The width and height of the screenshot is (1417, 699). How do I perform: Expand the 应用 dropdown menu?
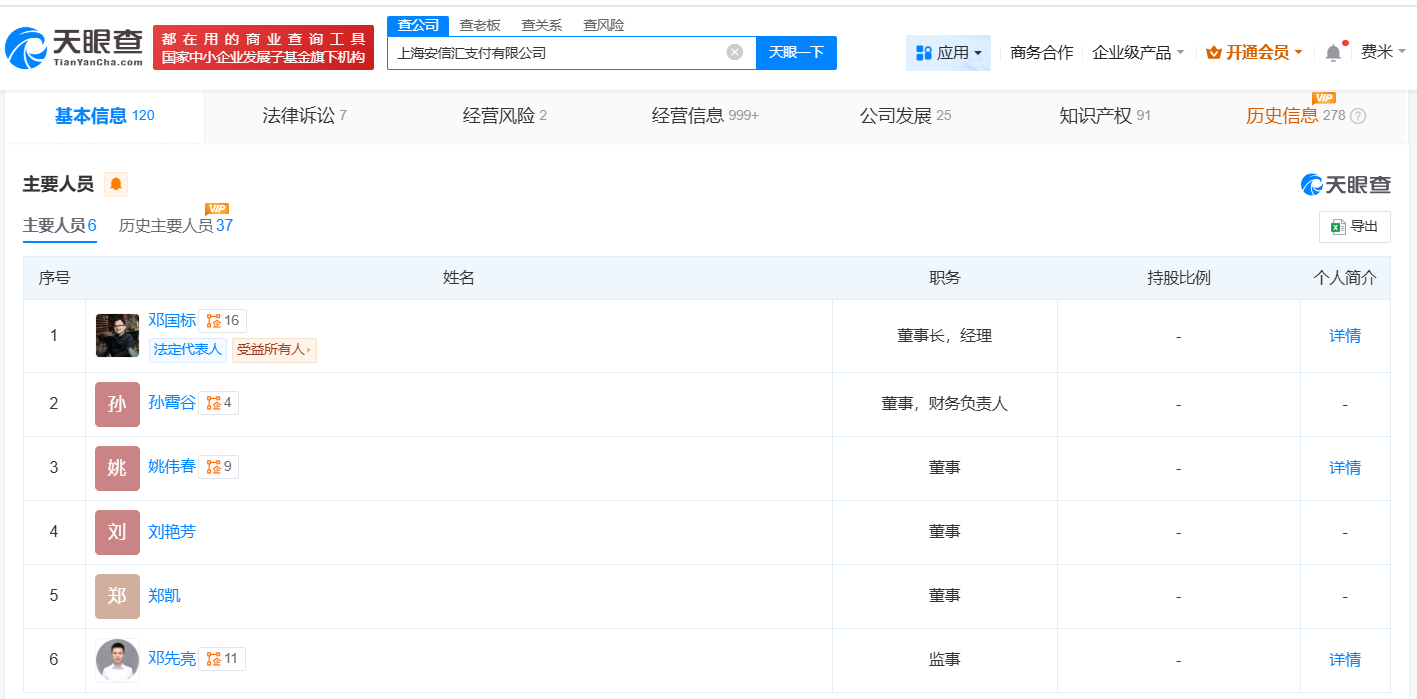(949, 53)
